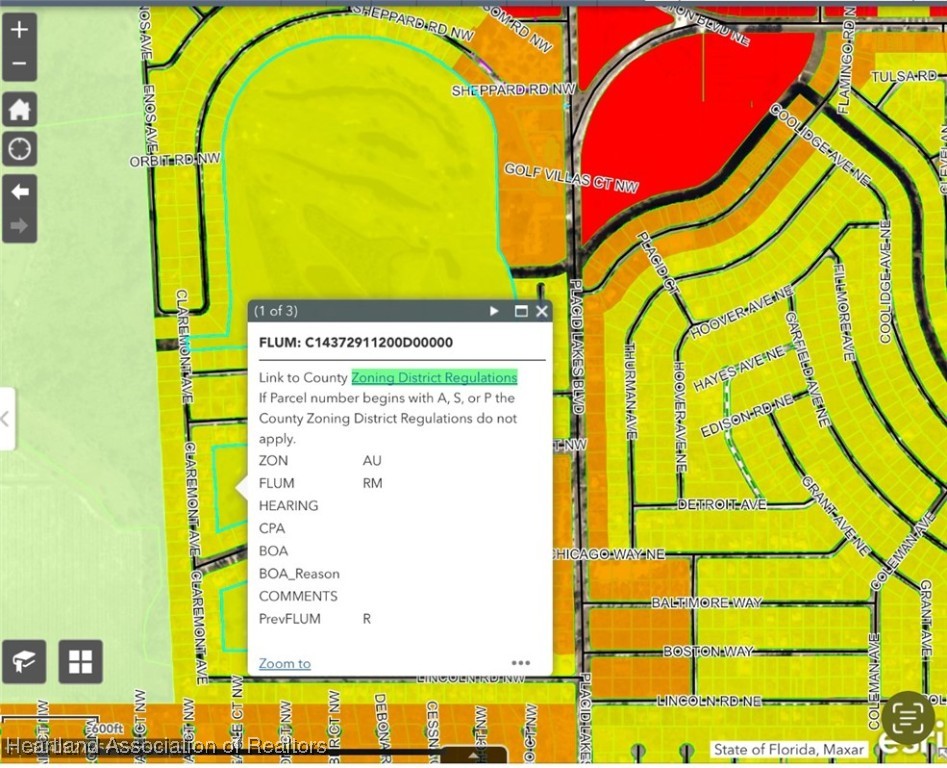Zoom in on the map
The image size is (947, 768).
[x=20, y=30]
